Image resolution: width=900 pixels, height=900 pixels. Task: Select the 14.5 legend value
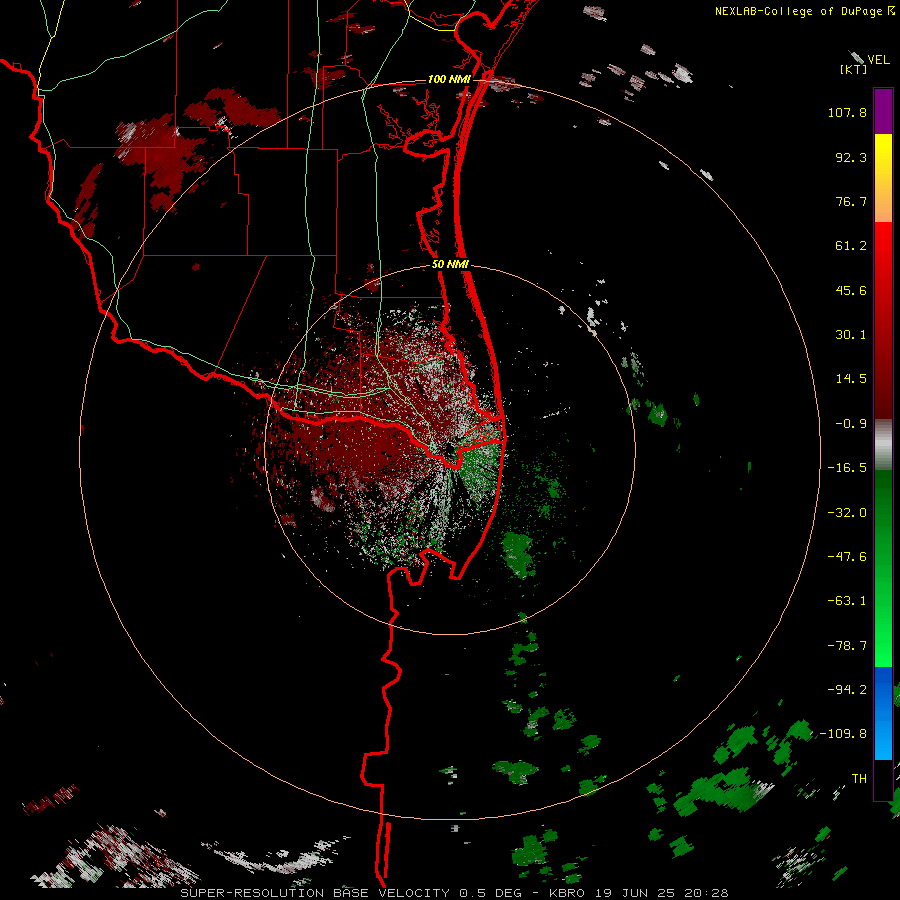(x=851, y=379)
